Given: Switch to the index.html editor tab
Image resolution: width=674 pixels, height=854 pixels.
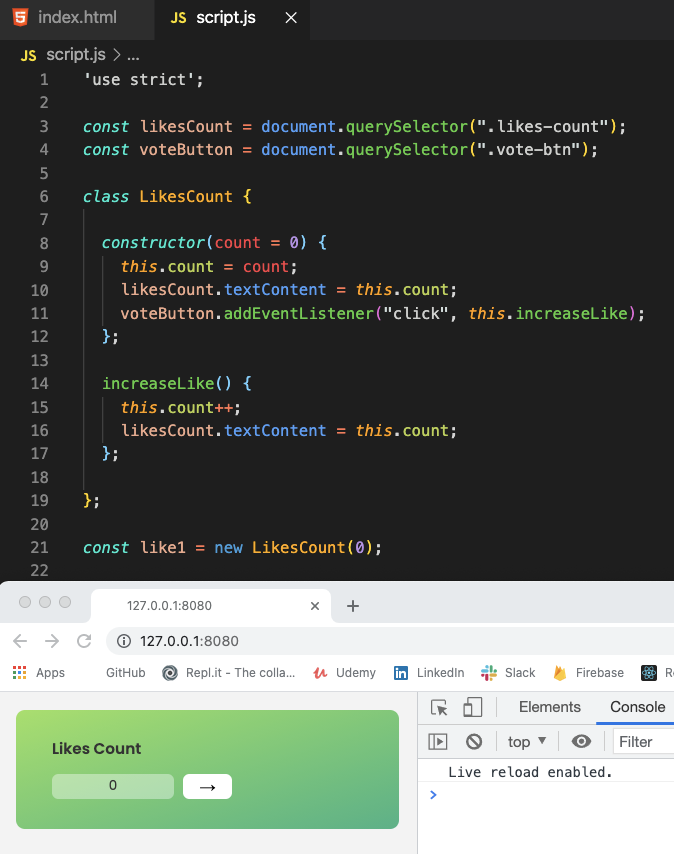Looking at the screenshot, I should 77,18.
